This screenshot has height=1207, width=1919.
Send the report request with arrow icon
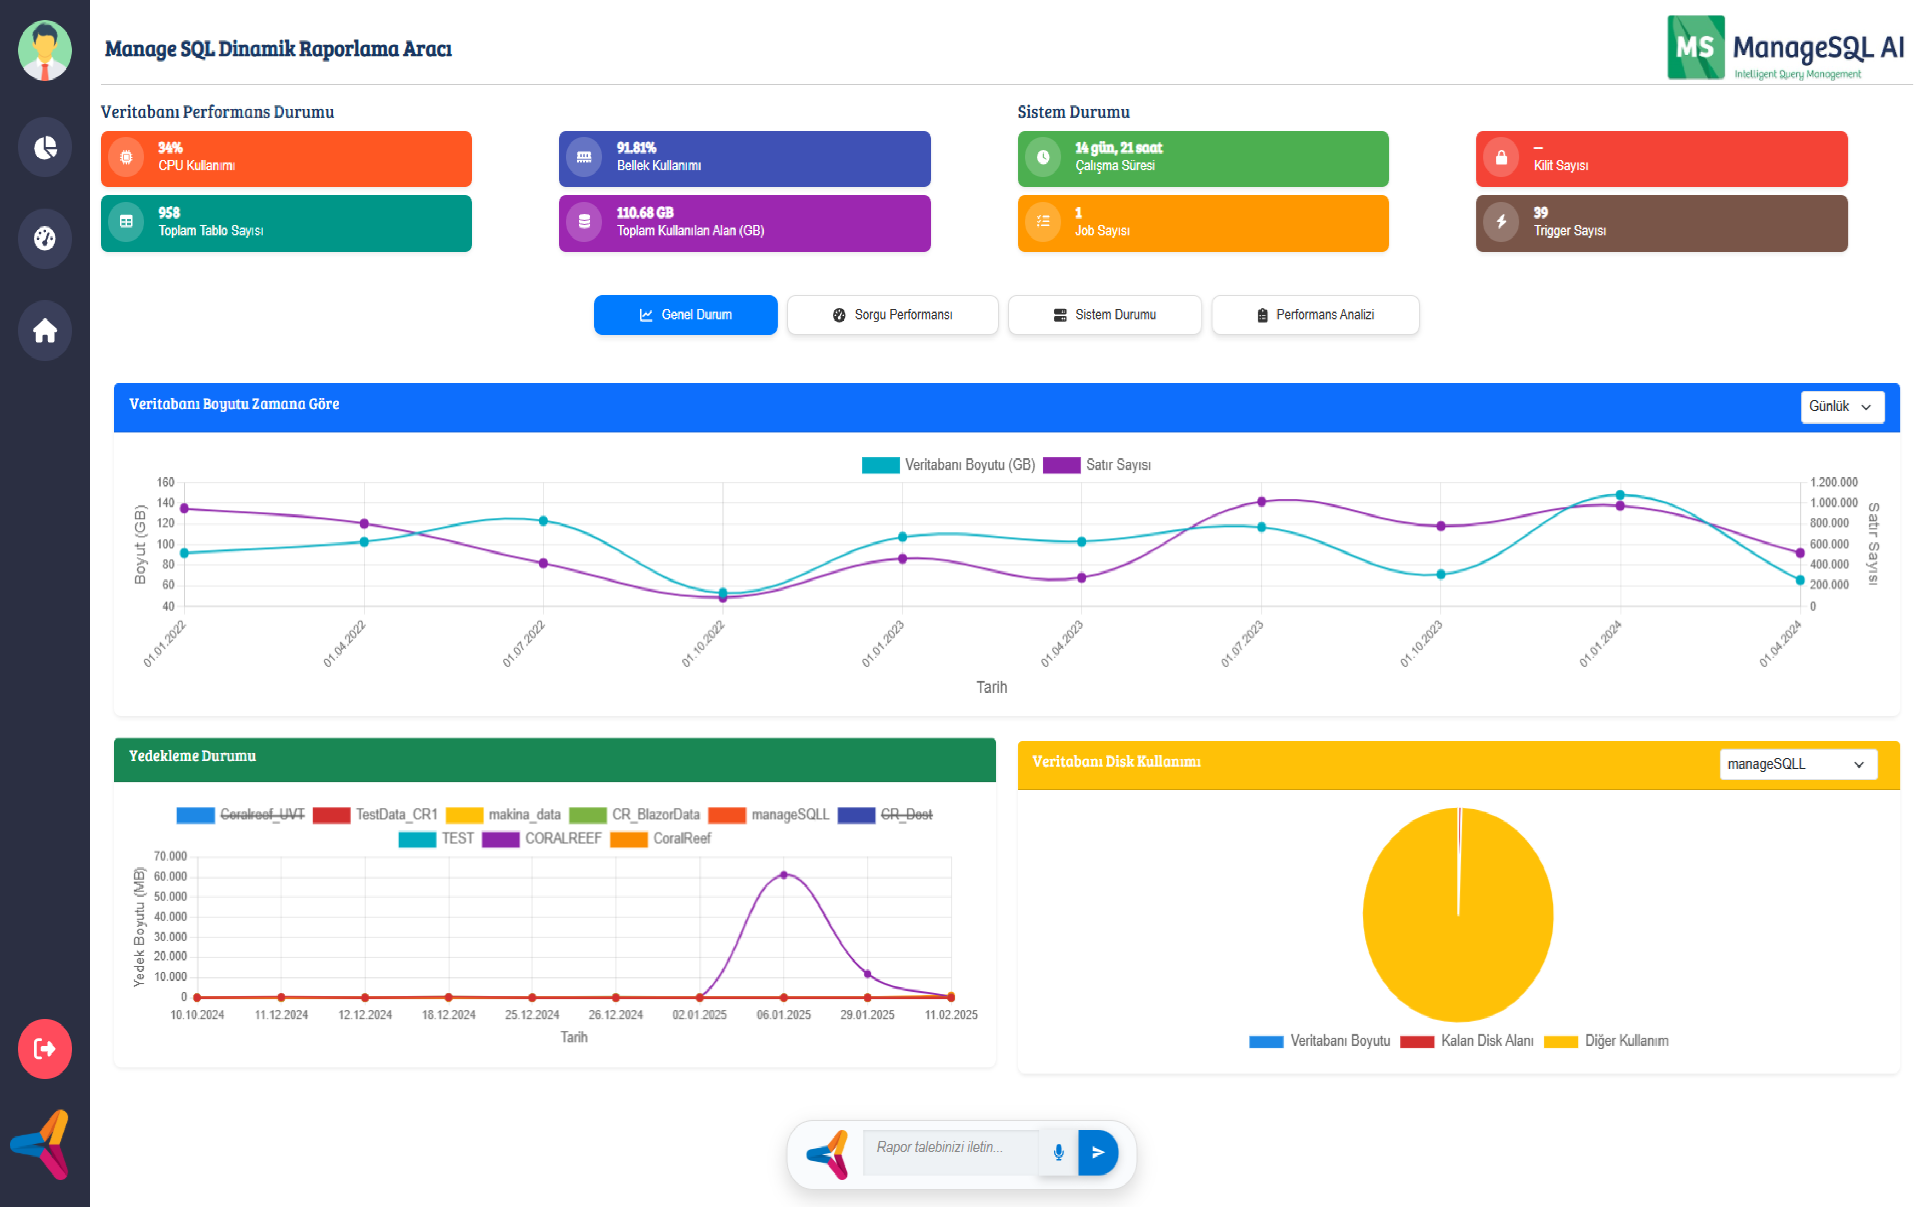tap(1098, 1153)
